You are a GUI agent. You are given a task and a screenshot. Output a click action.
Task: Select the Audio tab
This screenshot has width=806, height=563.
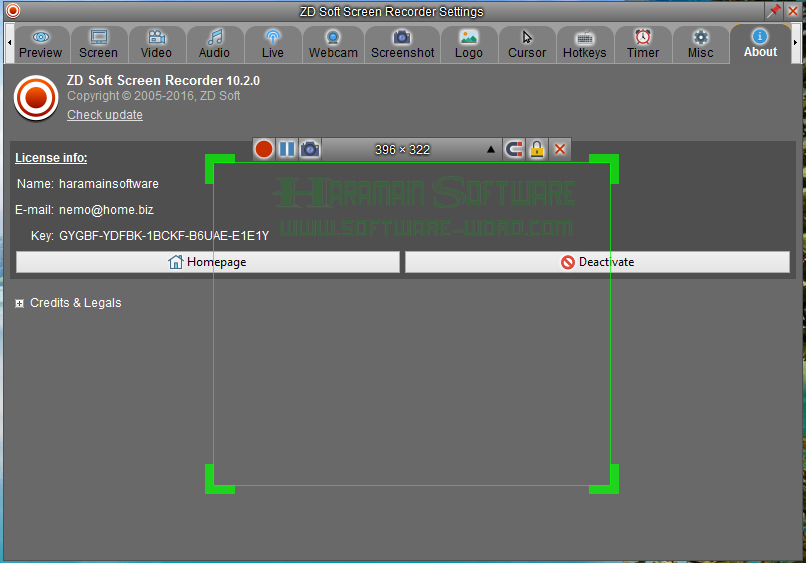pos(214,45)
